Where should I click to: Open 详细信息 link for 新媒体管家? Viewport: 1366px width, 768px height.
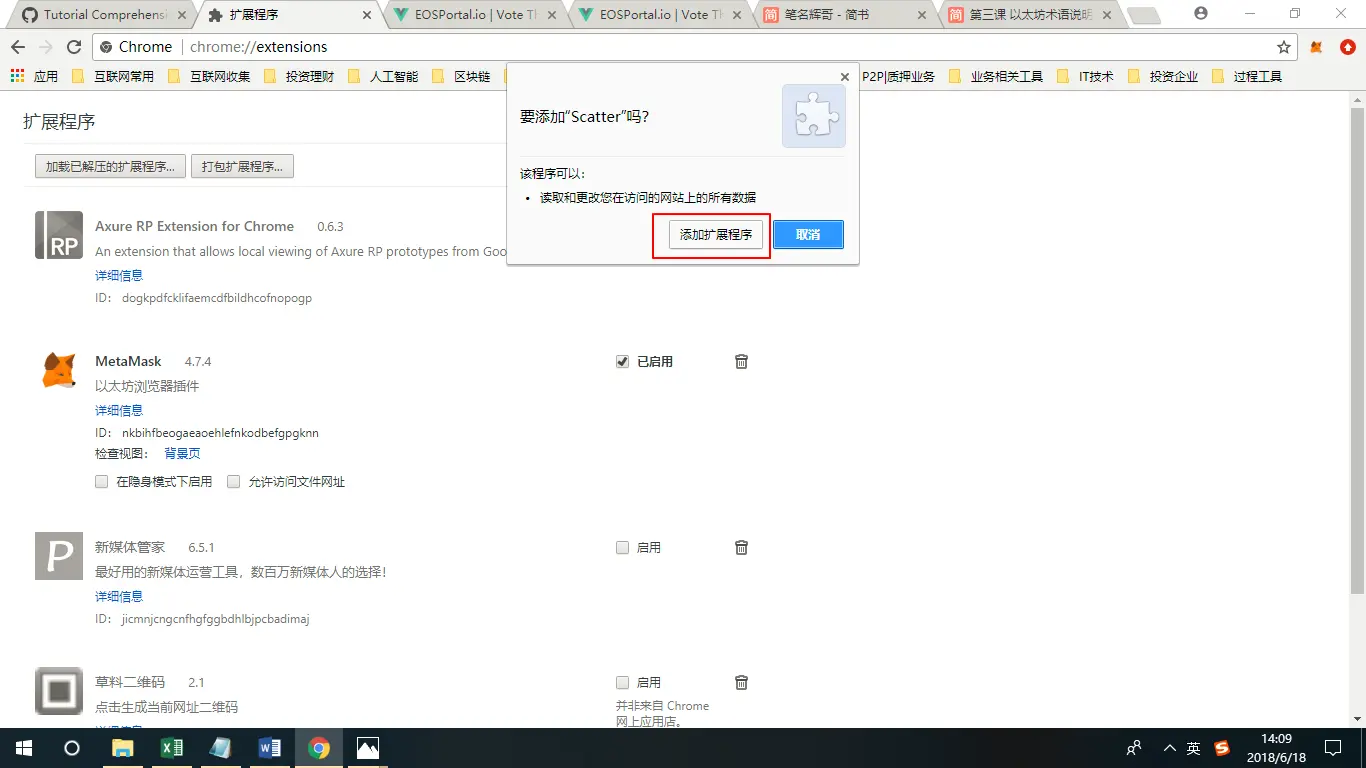119,596
